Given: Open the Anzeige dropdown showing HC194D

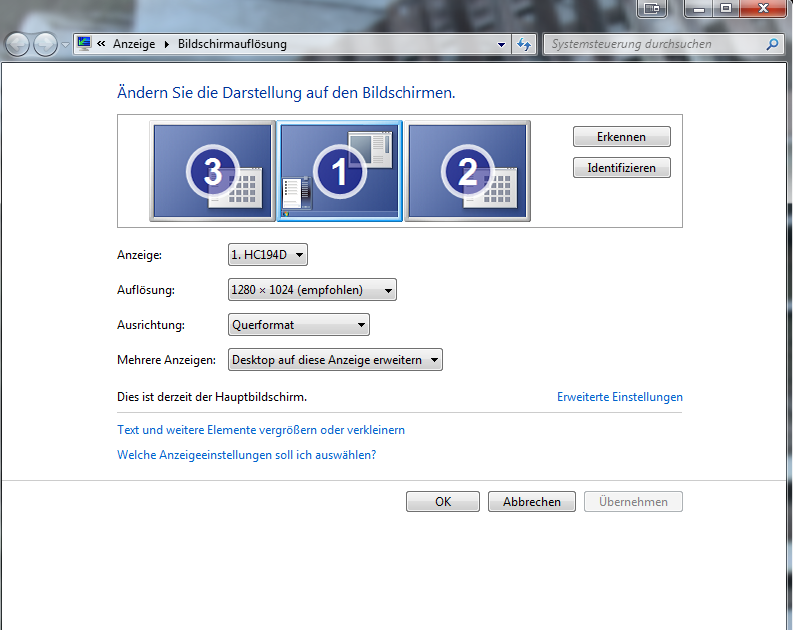Looking at the screenshot, I should 268,255.
